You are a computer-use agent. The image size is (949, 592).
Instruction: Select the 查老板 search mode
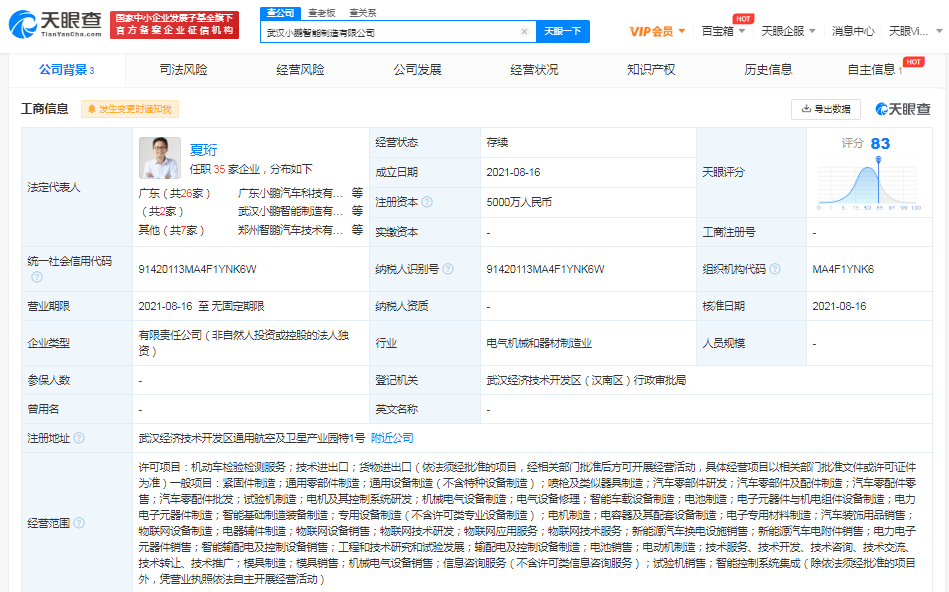pyautogui.click(x=321, y=13)
